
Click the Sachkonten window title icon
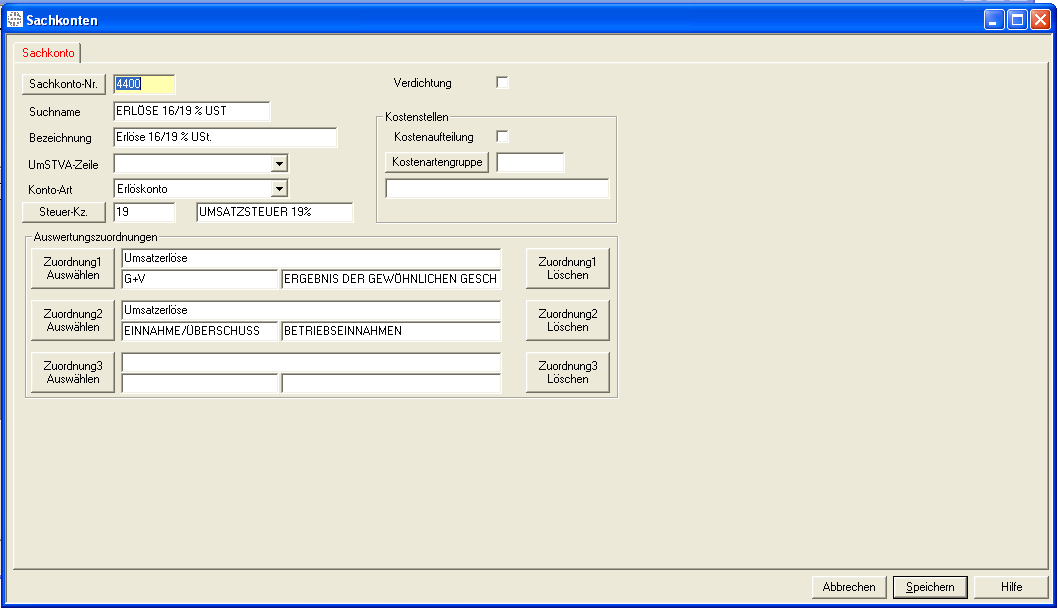point(15,20)
